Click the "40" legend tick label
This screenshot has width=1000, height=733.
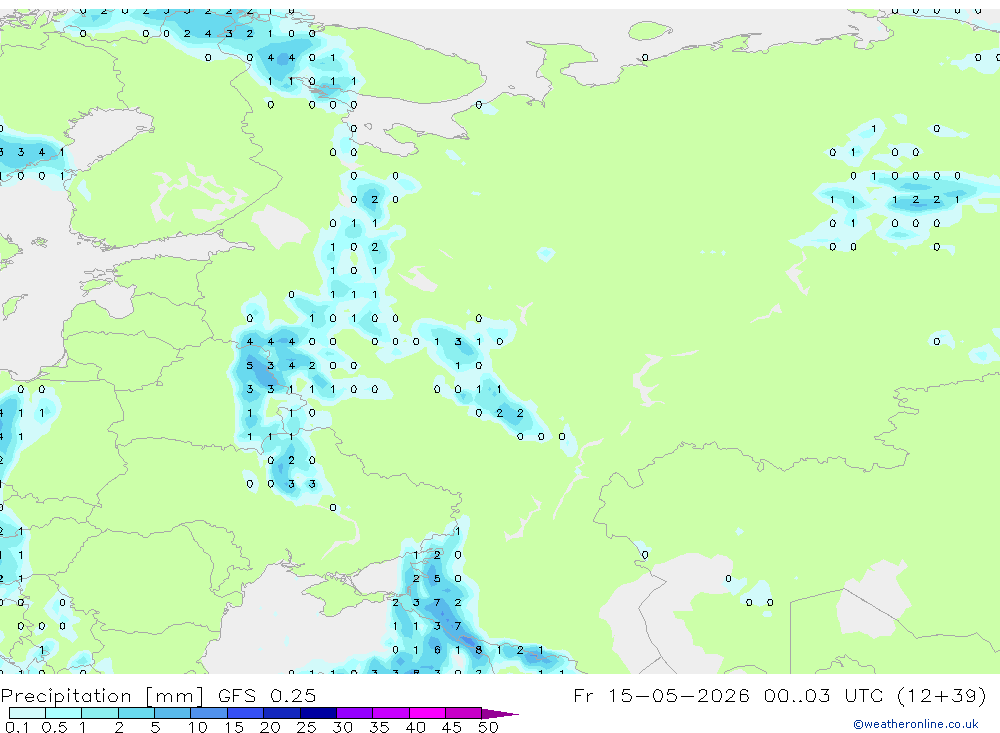tap(416, 727)
